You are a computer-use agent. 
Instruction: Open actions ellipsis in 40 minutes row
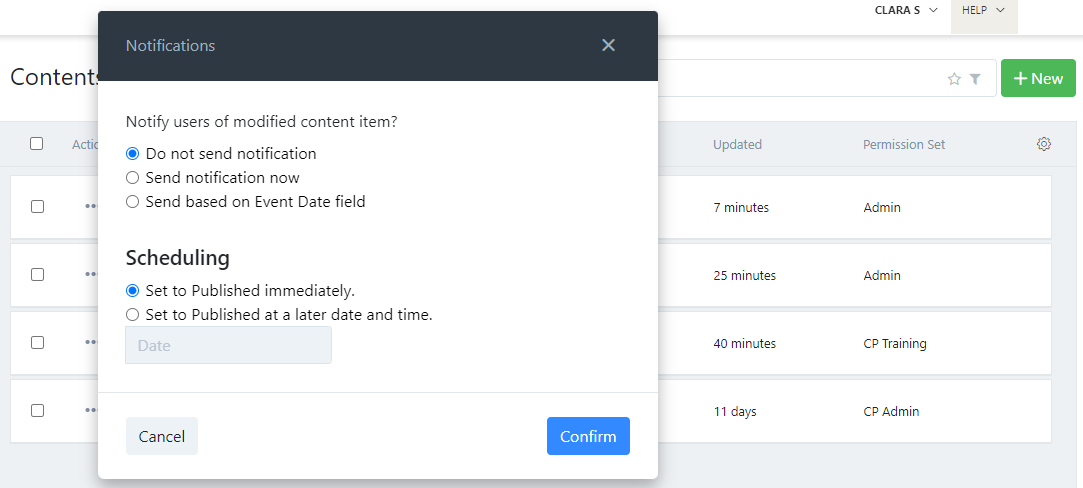coord(91,342)
